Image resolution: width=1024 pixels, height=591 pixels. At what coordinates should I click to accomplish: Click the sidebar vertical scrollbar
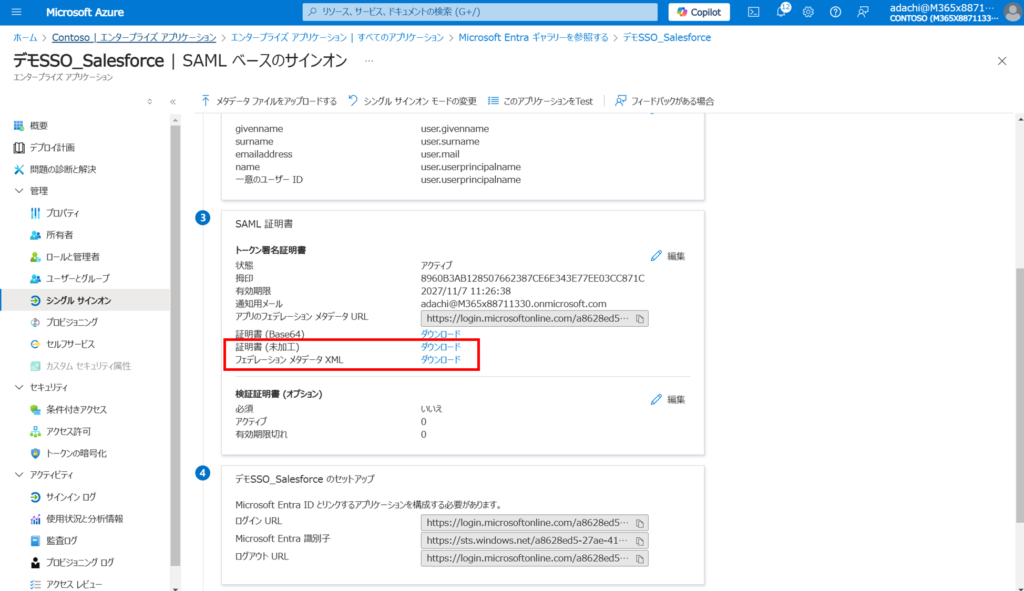175,345
